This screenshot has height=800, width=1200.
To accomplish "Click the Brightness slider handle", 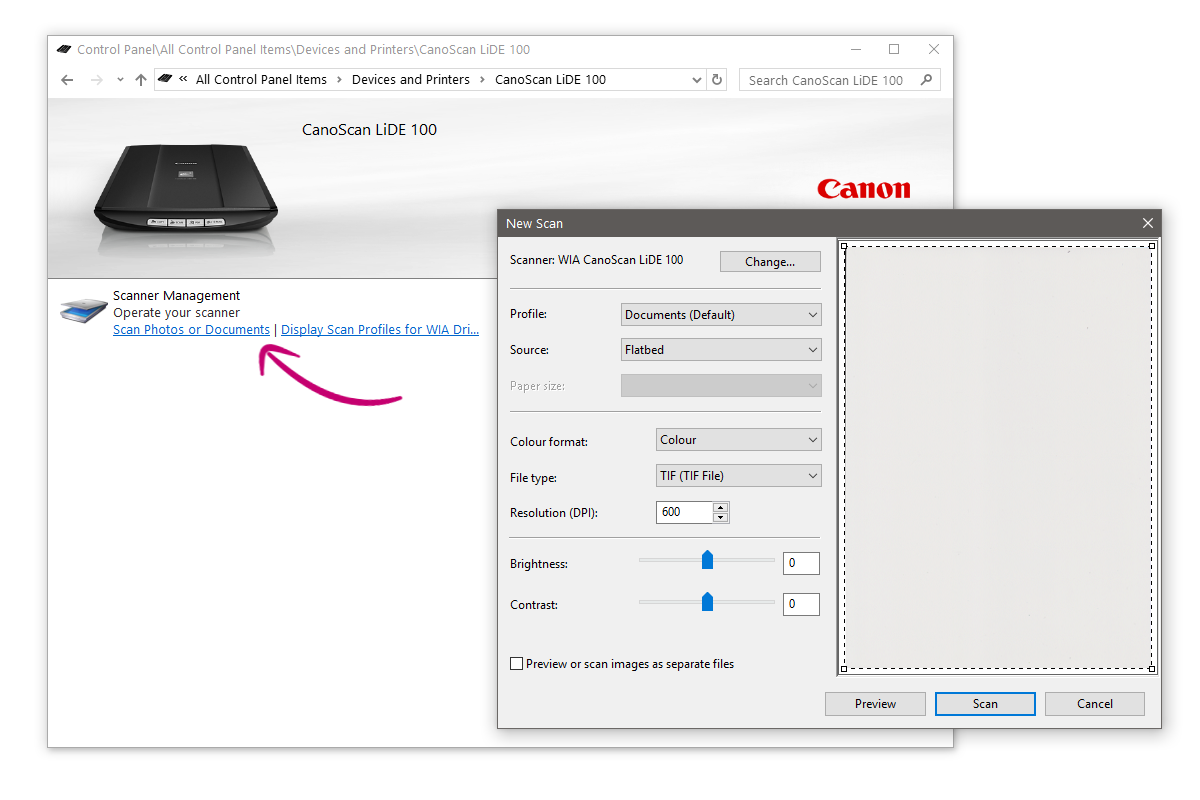I will (707, 560).
